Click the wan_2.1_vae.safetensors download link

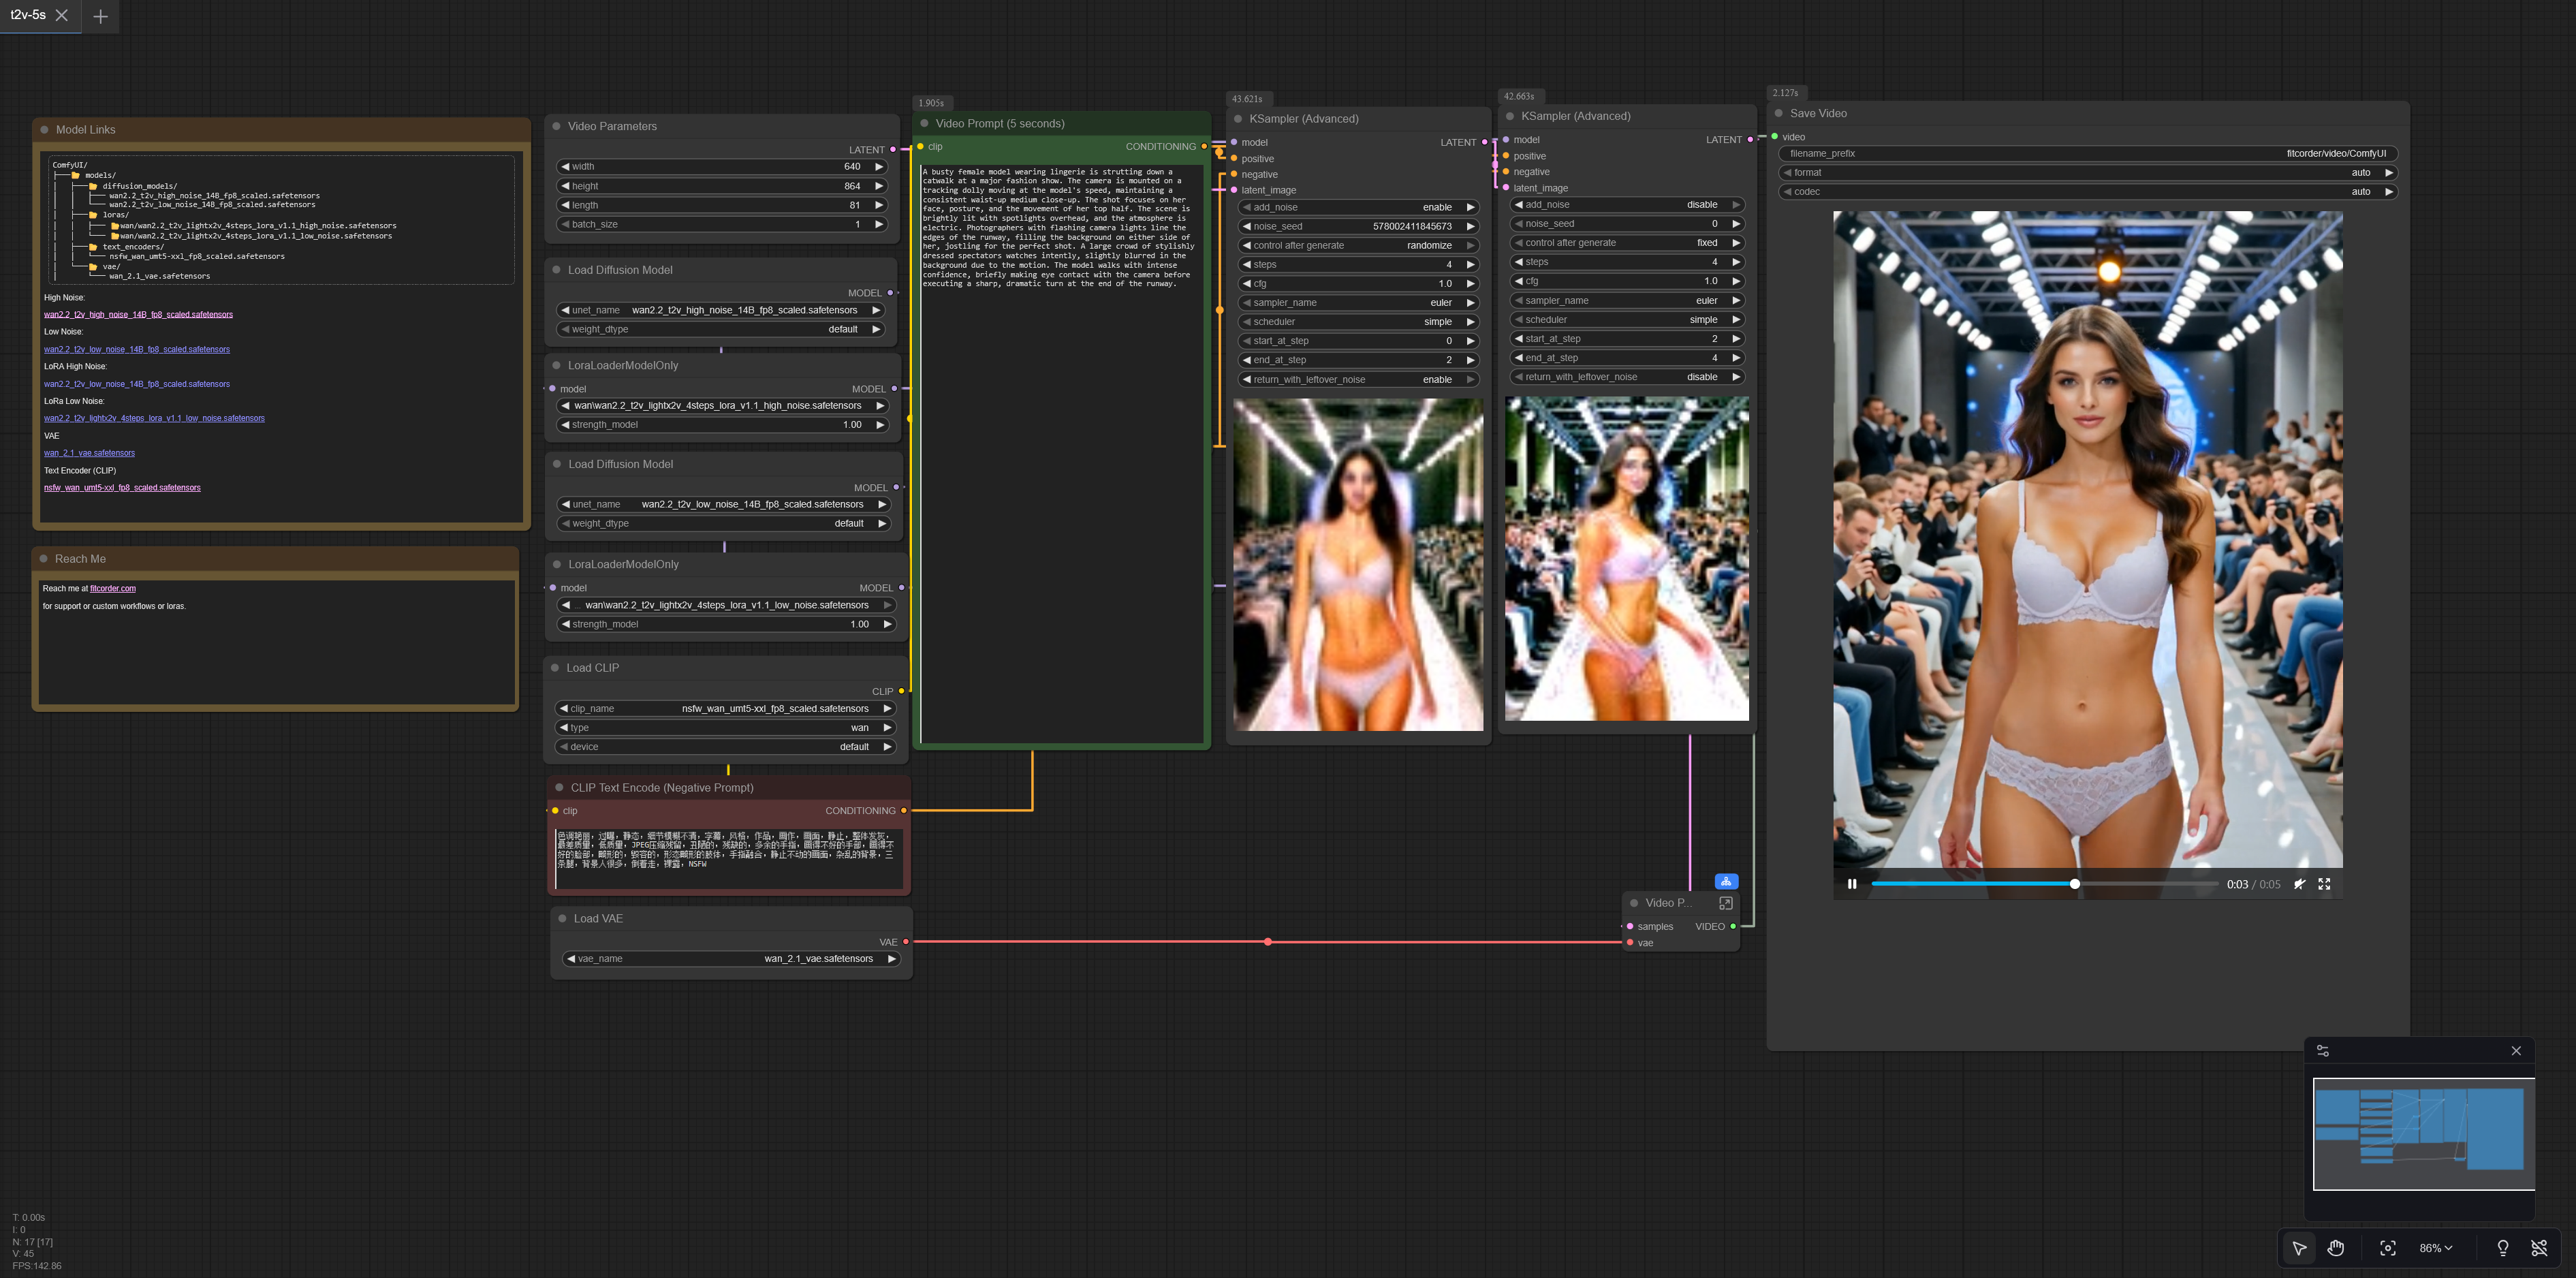pos(89,453)
